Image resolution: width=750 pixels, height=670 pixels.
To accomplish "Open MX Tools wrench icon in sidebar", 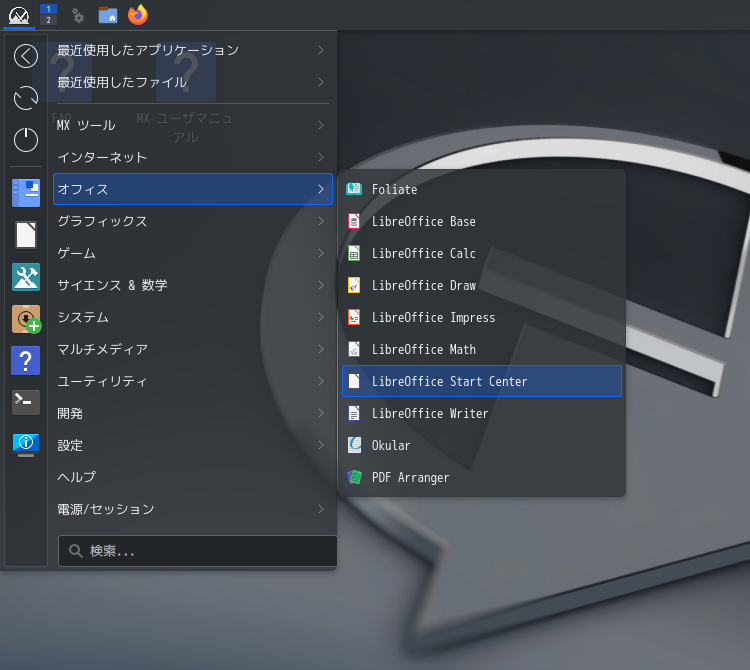I will (26, 277).
